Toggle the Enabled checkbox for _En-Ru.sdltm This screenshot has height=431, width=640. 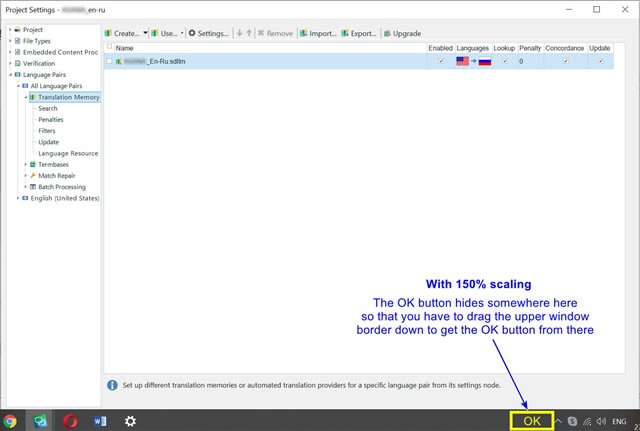pos(441,61)
